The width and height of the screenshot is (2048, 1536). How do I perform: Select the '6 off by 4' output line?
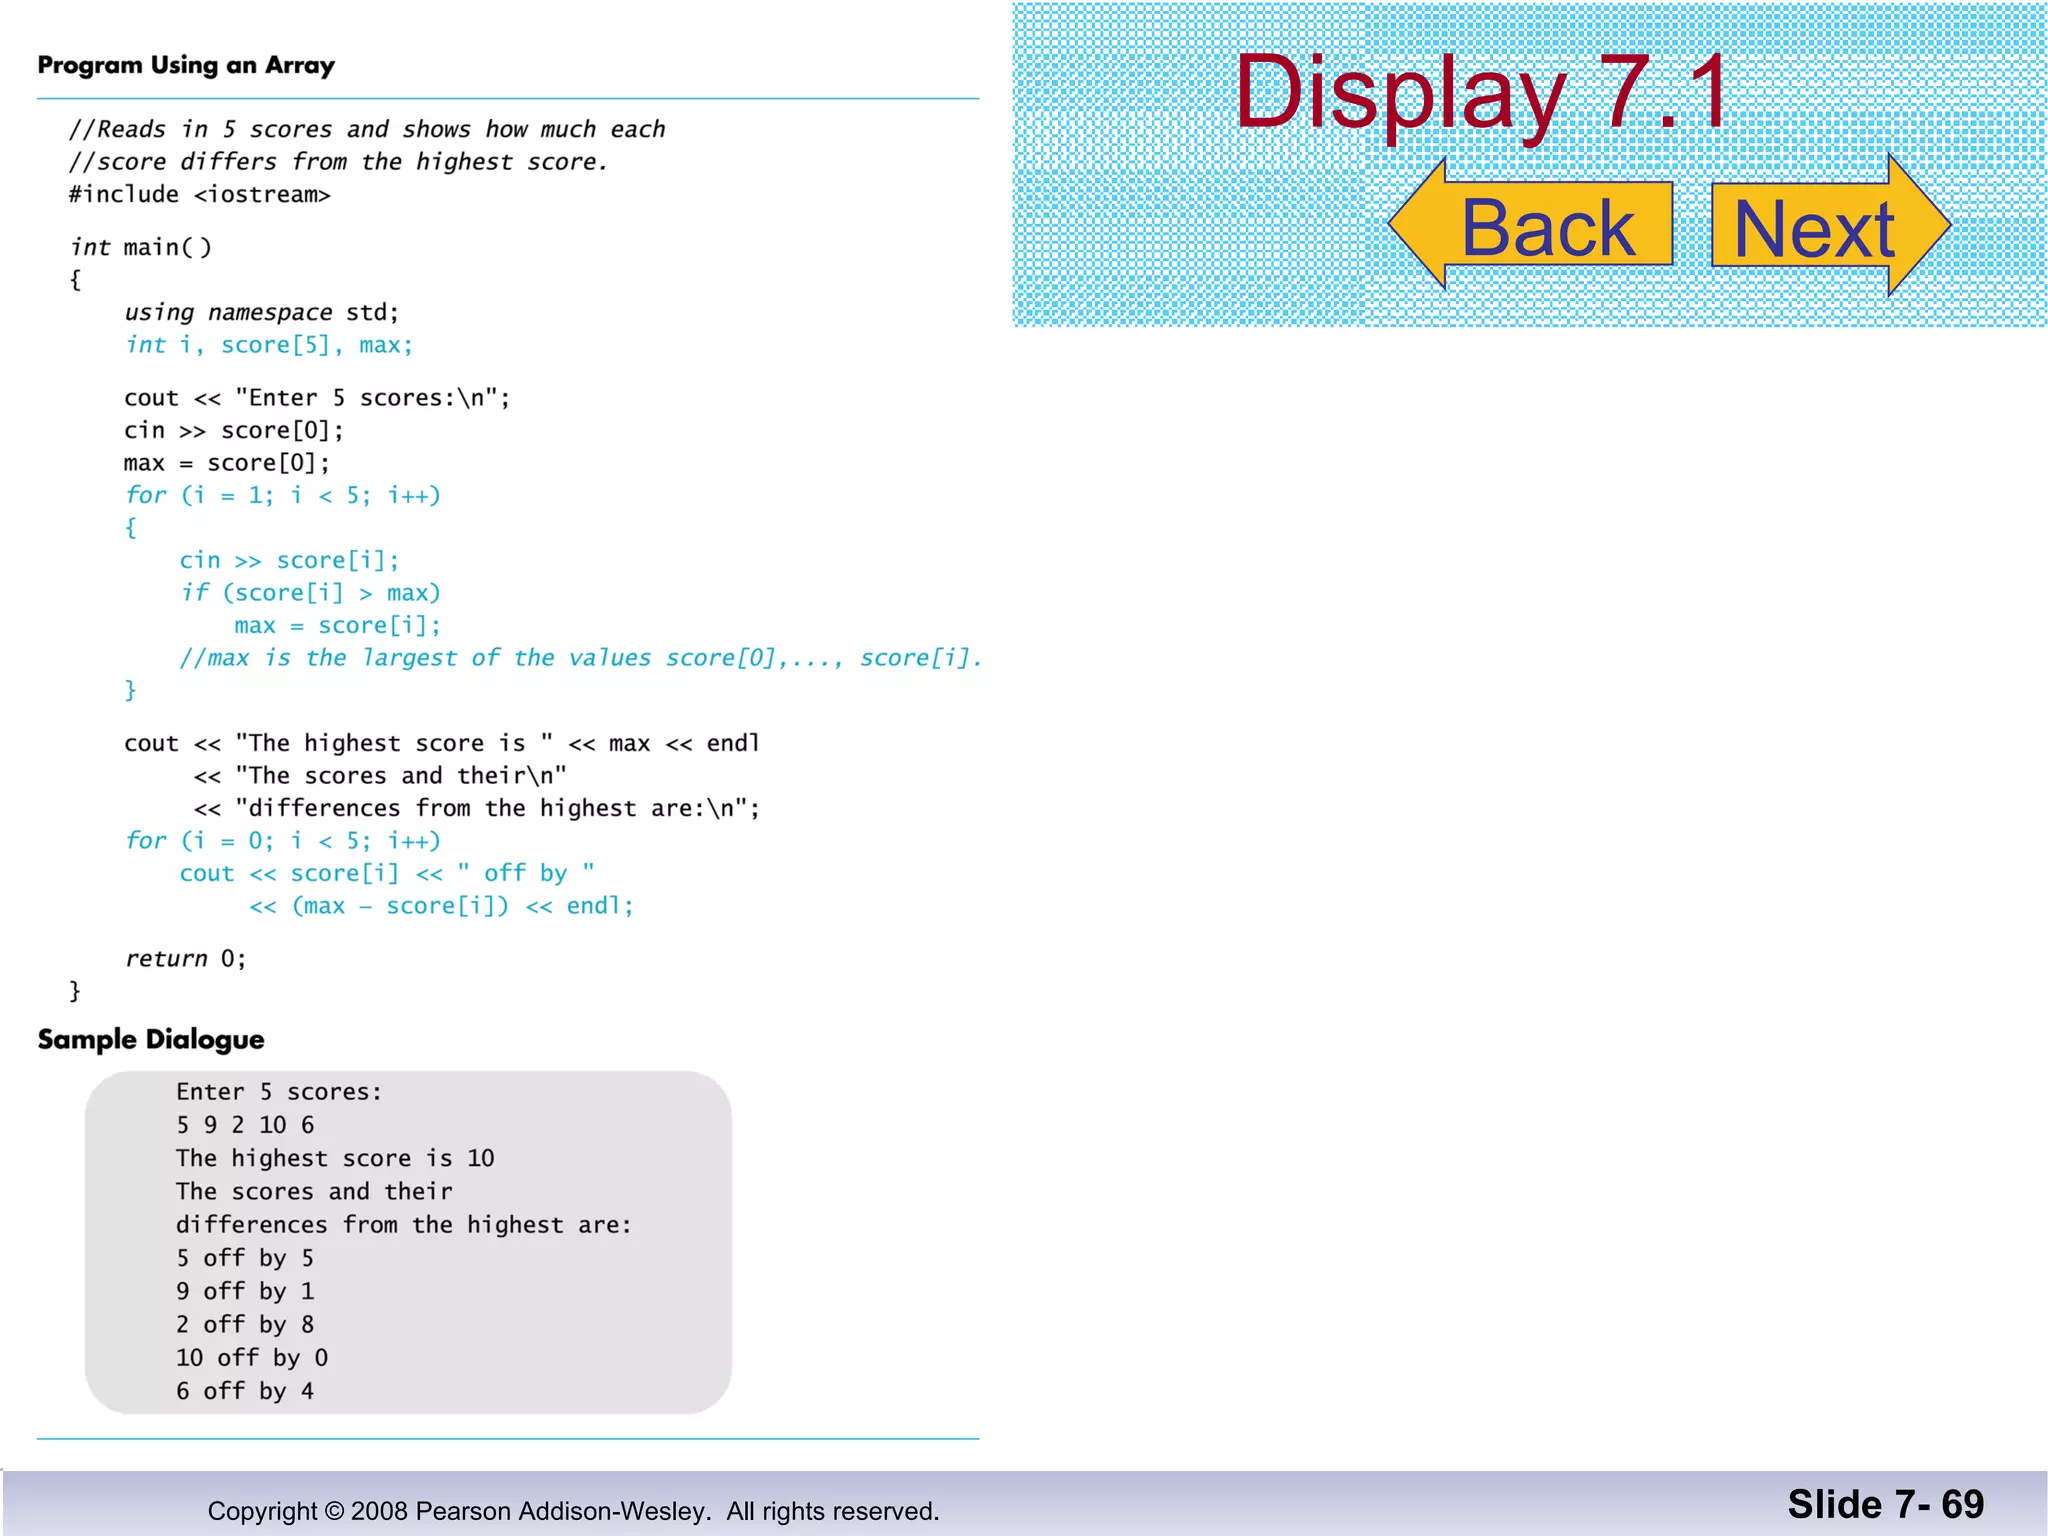(x=245, y=1391)
